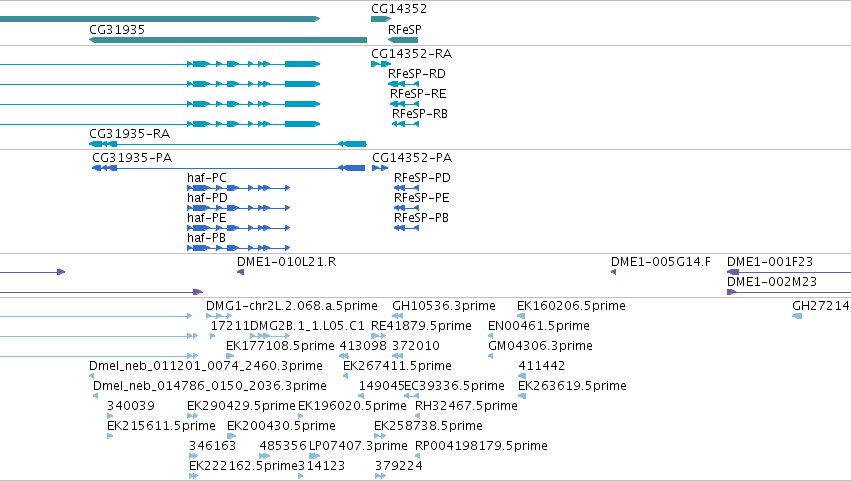Select the 340039 feature label

point(131,407)
